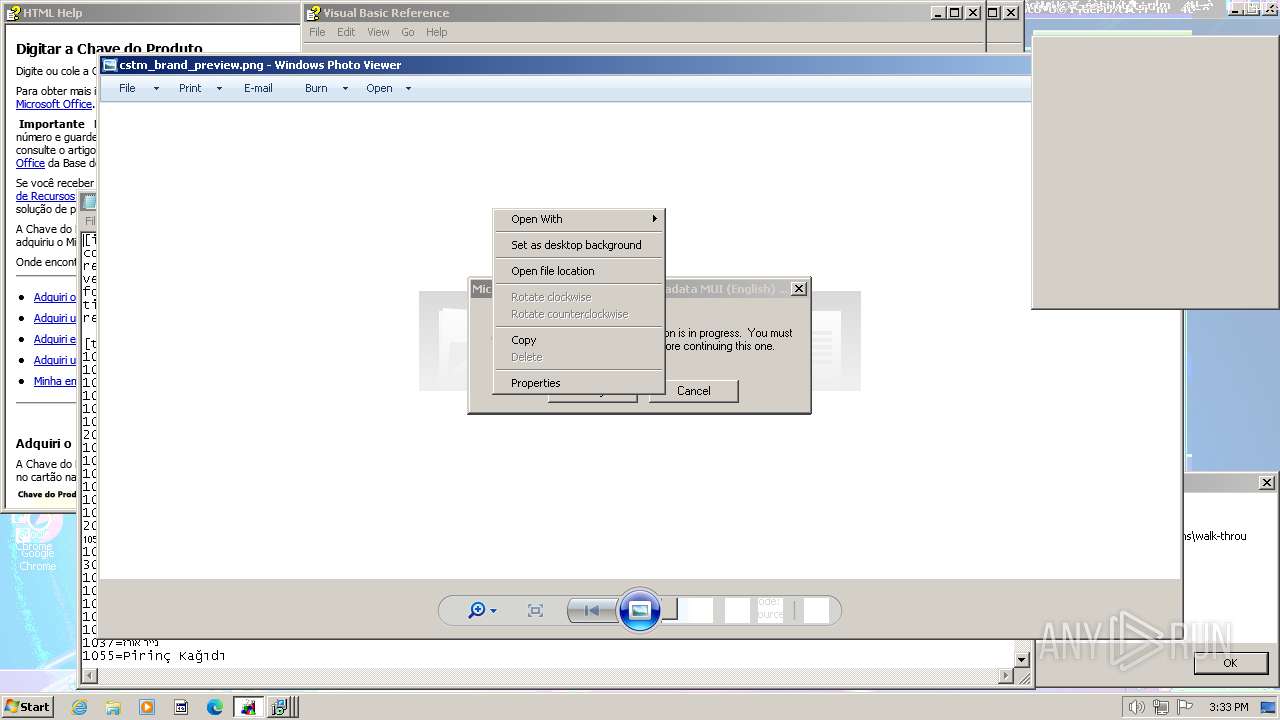Show the image at actual size in Photo Viewer

[535, 610]
